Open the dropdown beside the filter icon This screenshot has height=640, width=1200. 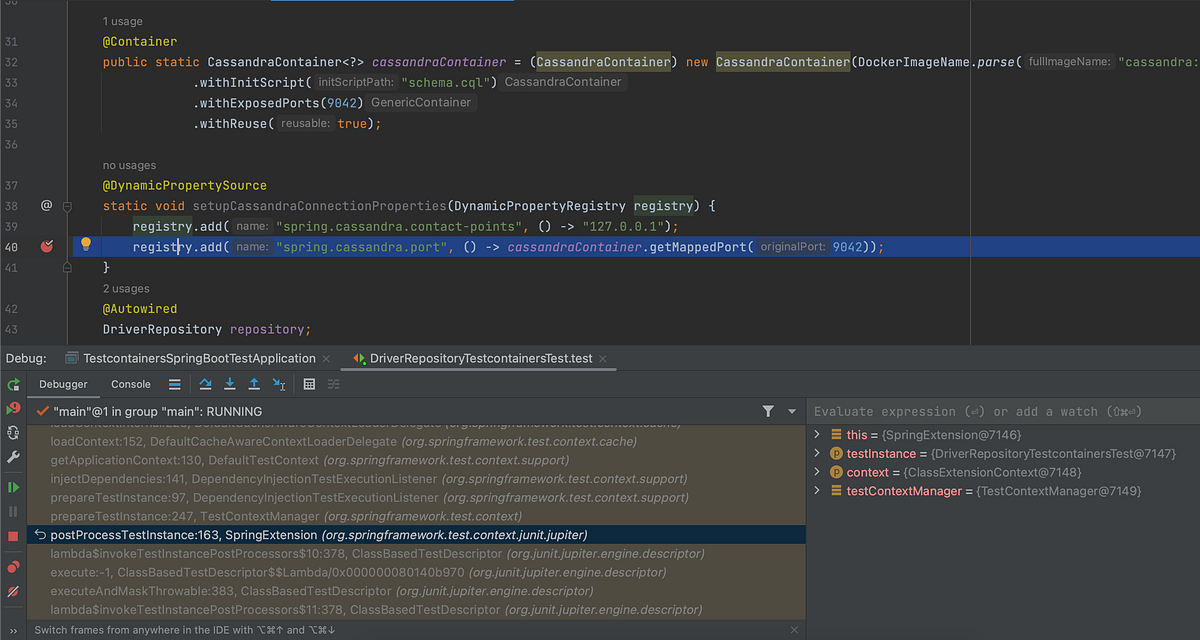tap(790, 411)
